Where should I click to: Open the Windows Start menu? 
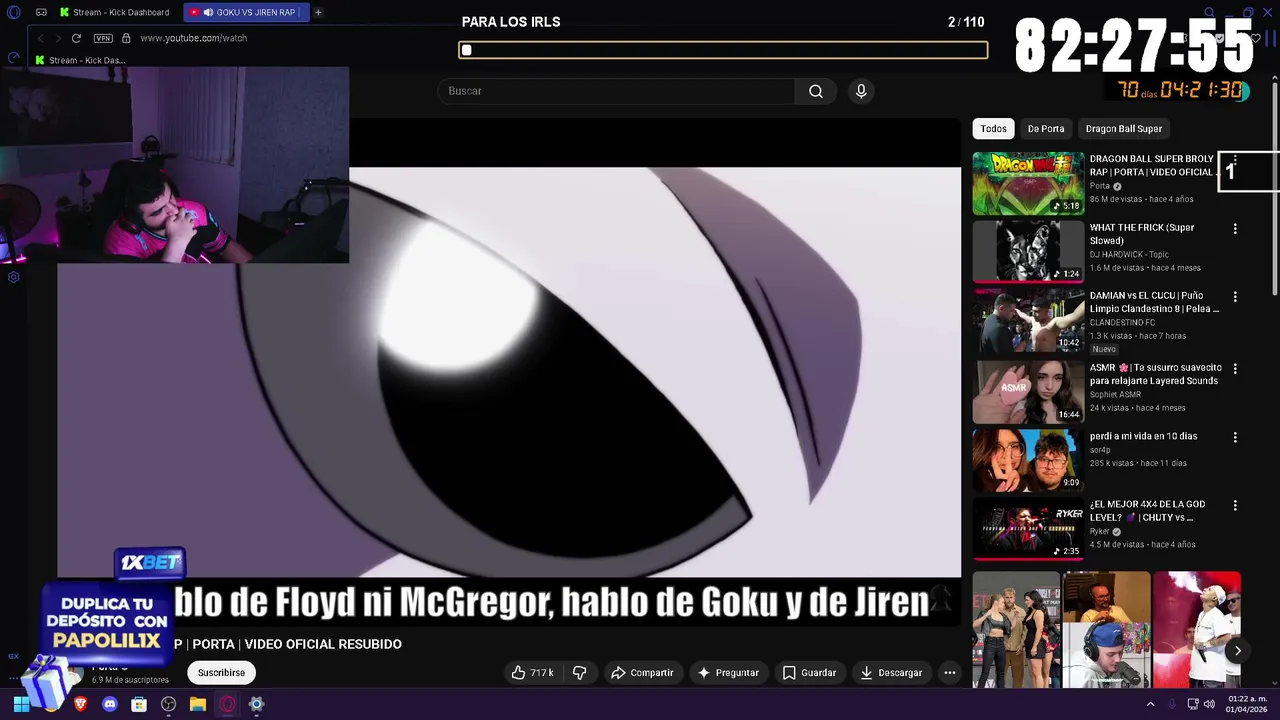coord(21,704)
